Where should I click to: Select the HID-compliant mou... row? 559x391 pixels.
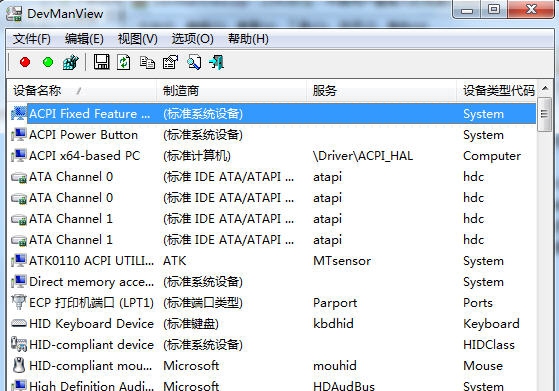pos(272,365)
